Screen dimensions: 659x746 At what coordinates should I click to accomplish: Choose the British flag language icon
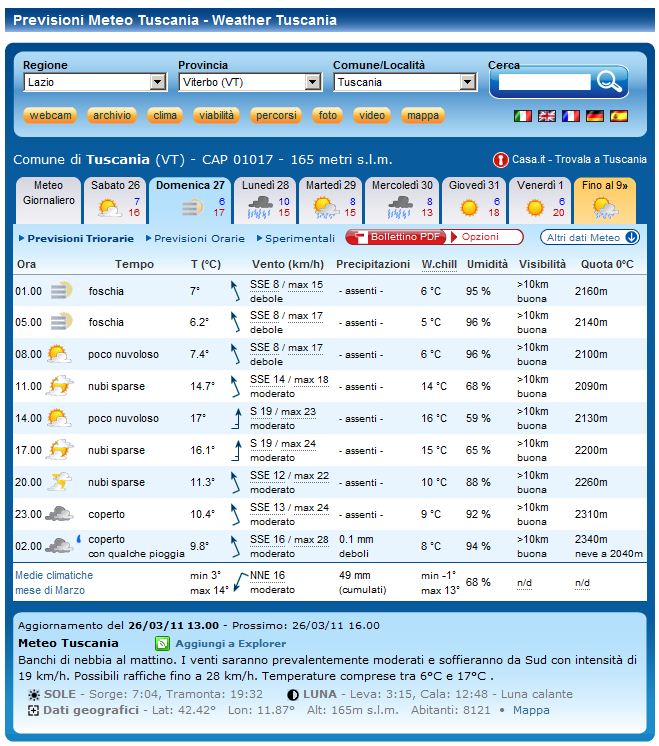click(547, 116)
